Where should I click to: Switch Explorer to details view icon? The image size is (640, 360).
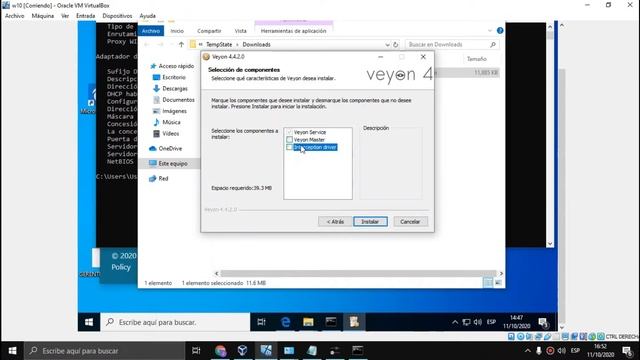488,282
